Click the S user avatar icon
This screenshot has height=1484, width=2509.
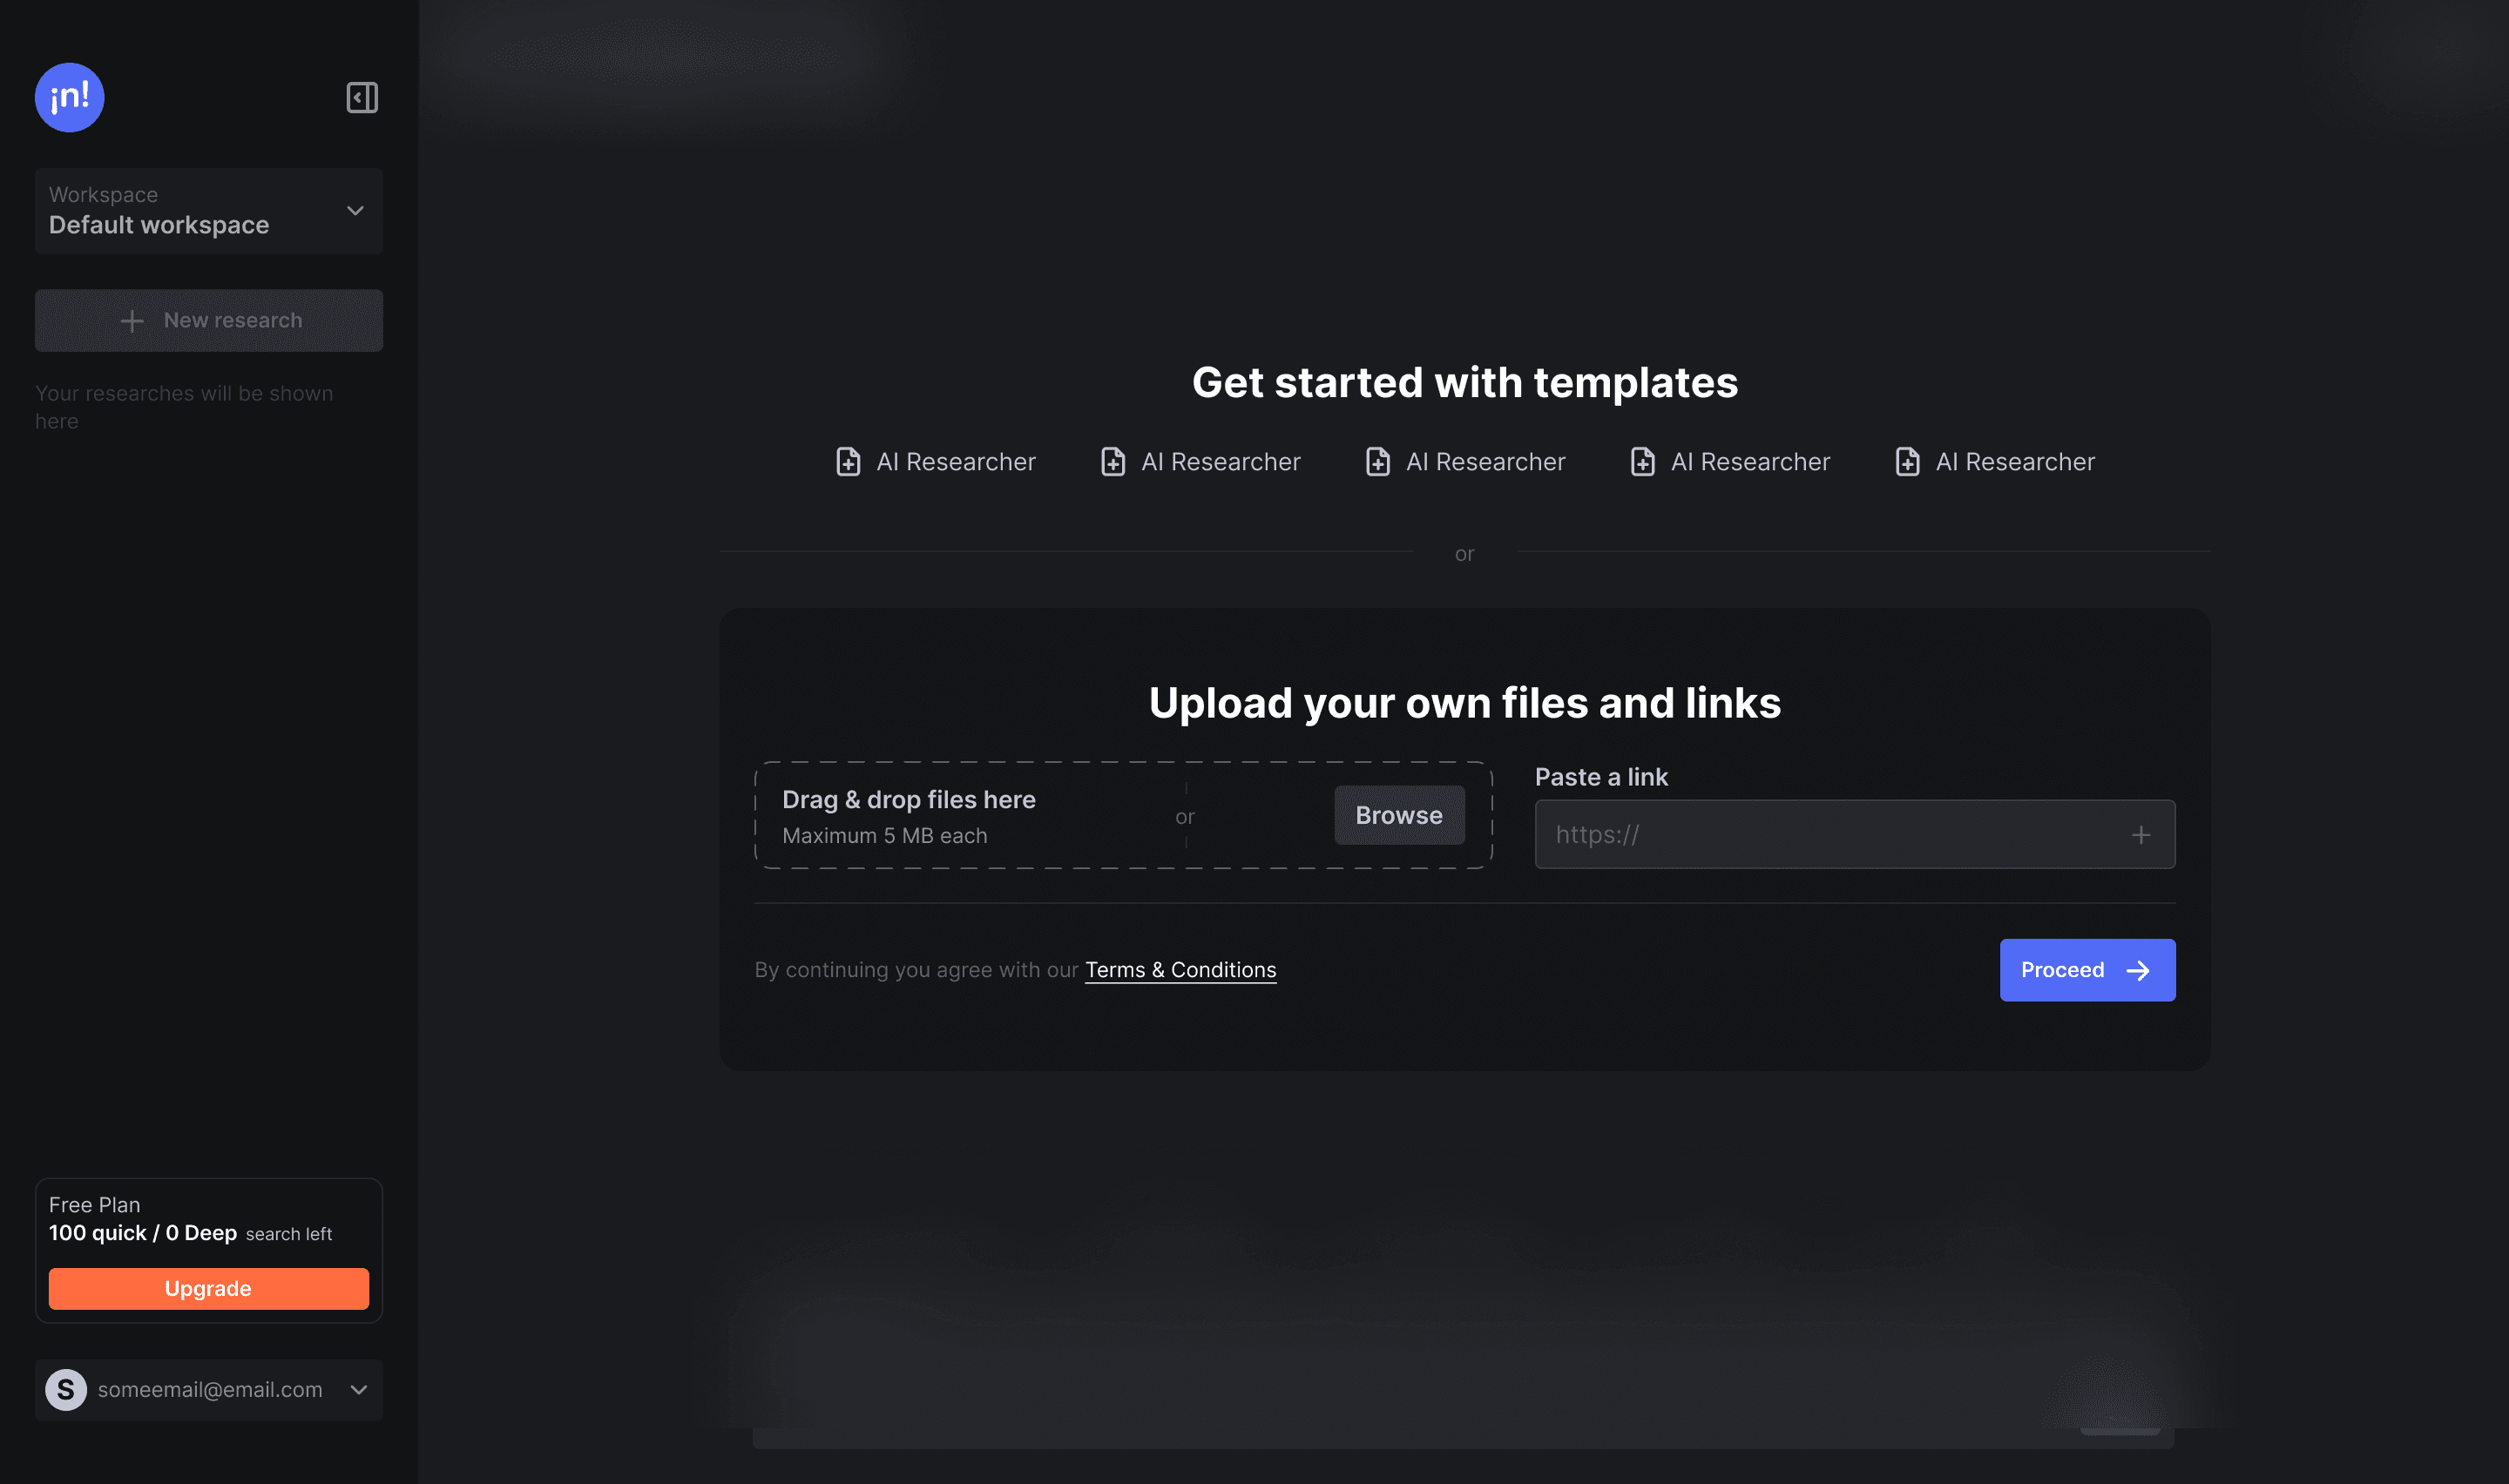pyautogui.click(x=66, y=1389)
